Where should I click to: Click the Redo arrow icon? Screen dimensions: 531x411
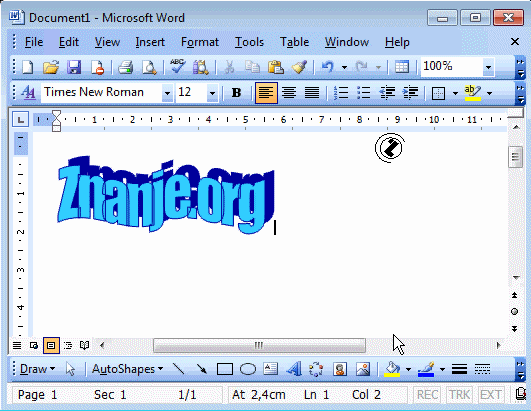[x=362, y=66]
